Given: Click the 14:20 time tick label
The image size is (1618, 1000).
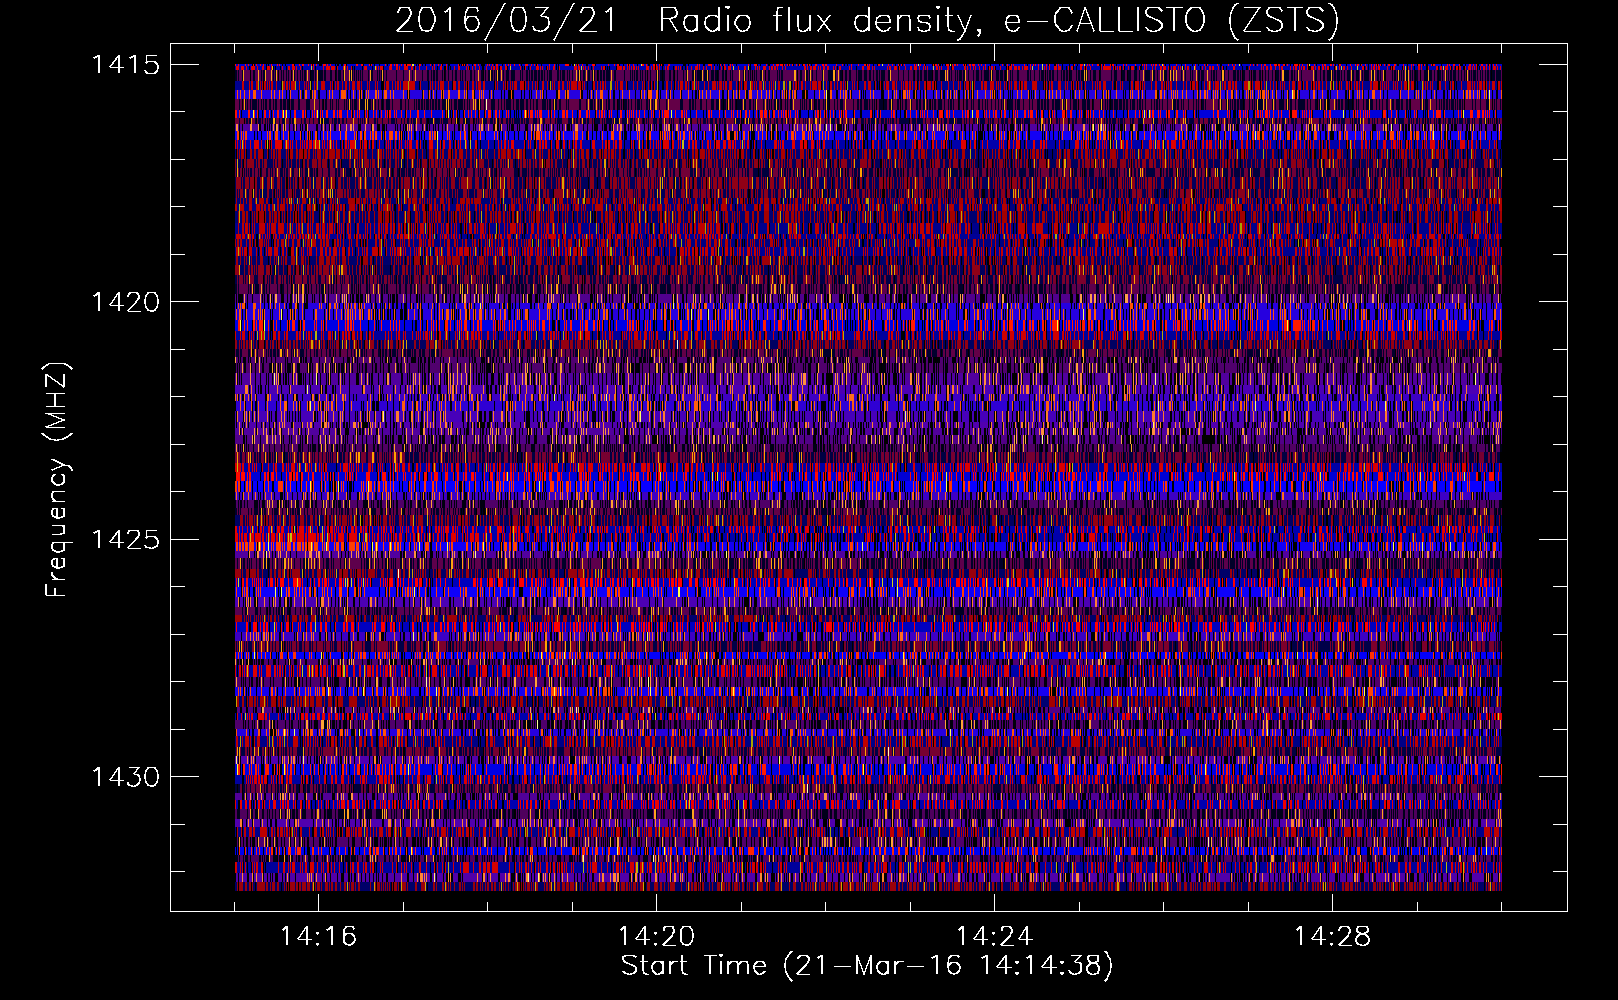Looking at the screenshot, I should pos(656,936).
